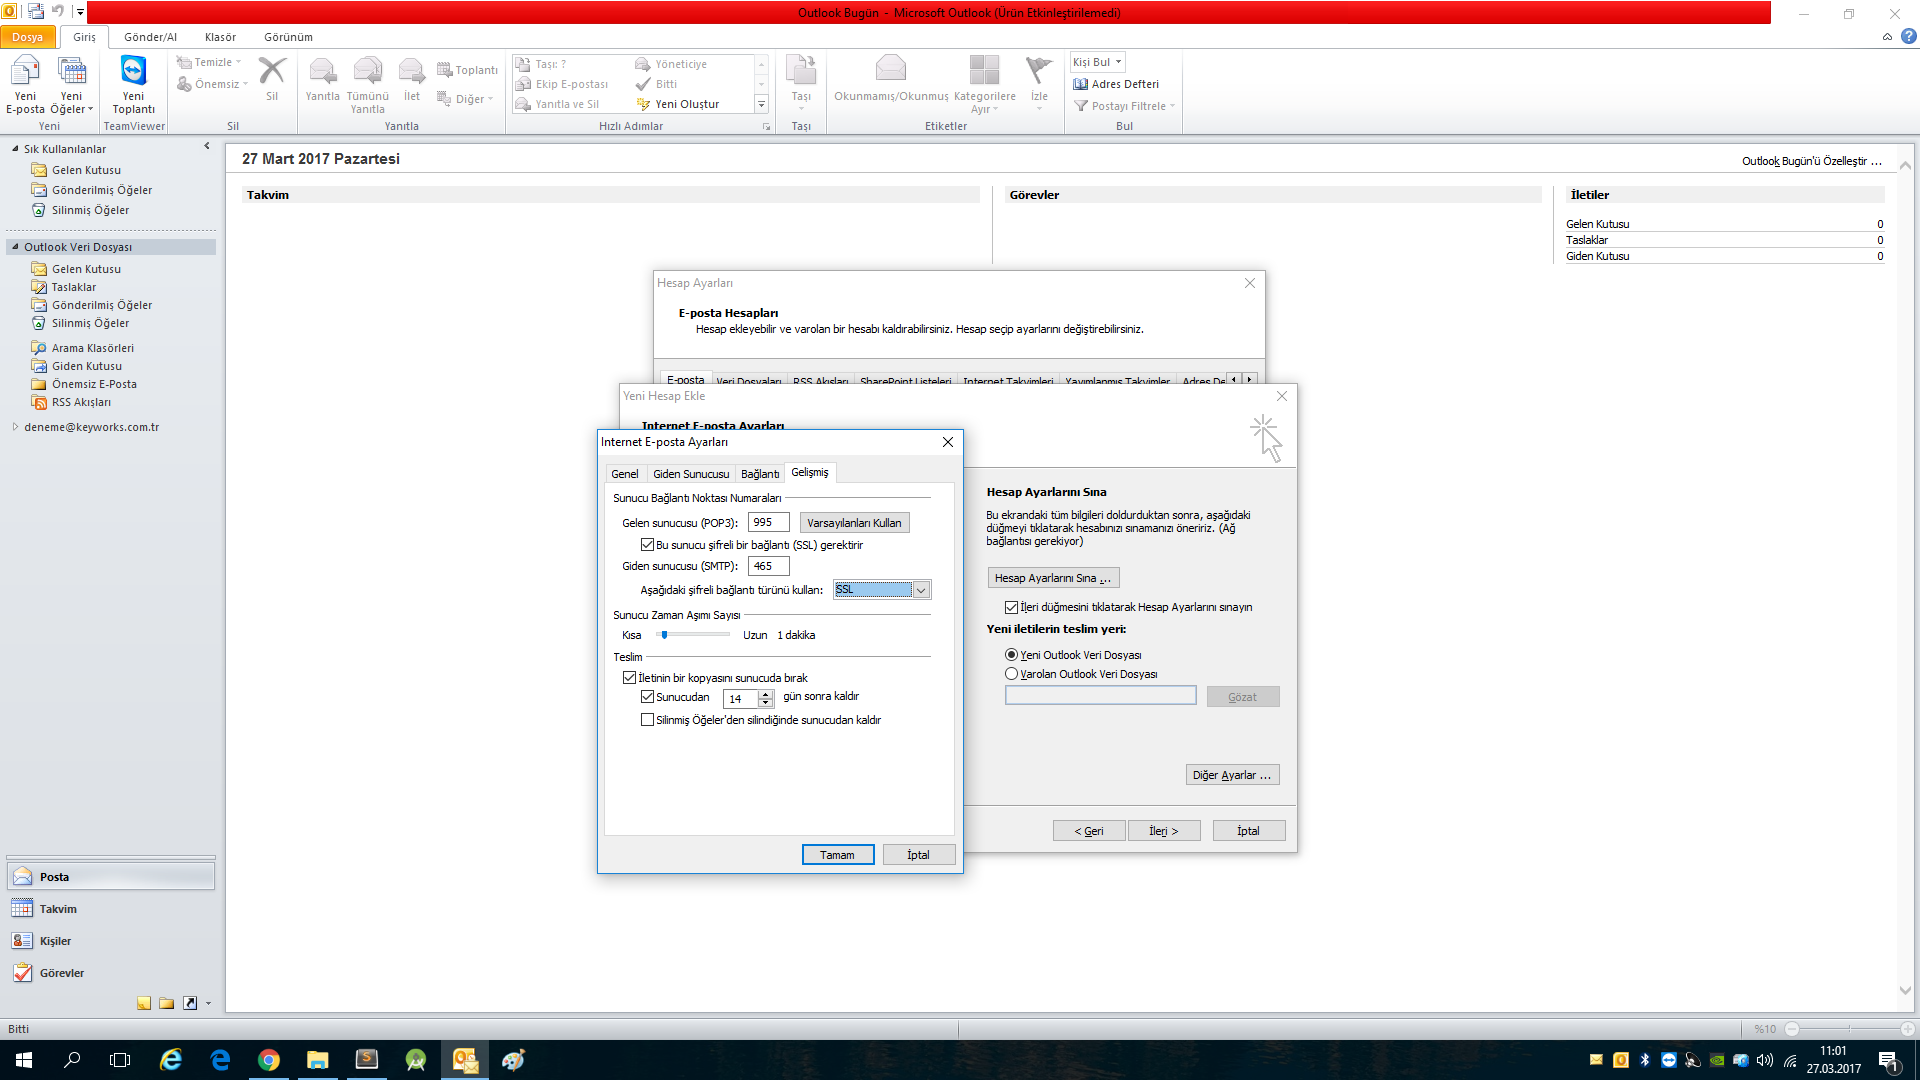1920x1080 pixels.
Task: Click Geri in Yeni Hesap Ekle
Action: point(1089,831)
